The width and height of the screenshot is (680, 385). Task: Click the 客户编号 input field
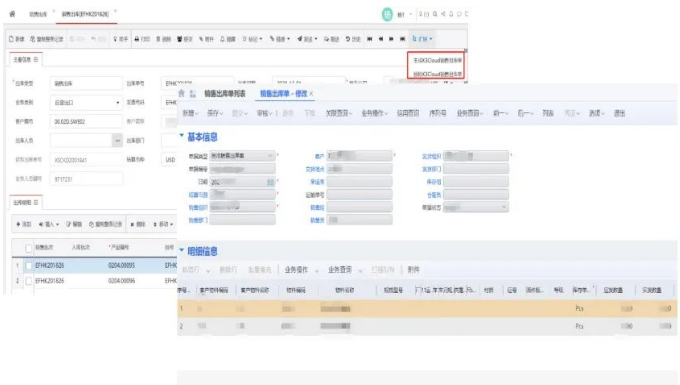[86, 121]
